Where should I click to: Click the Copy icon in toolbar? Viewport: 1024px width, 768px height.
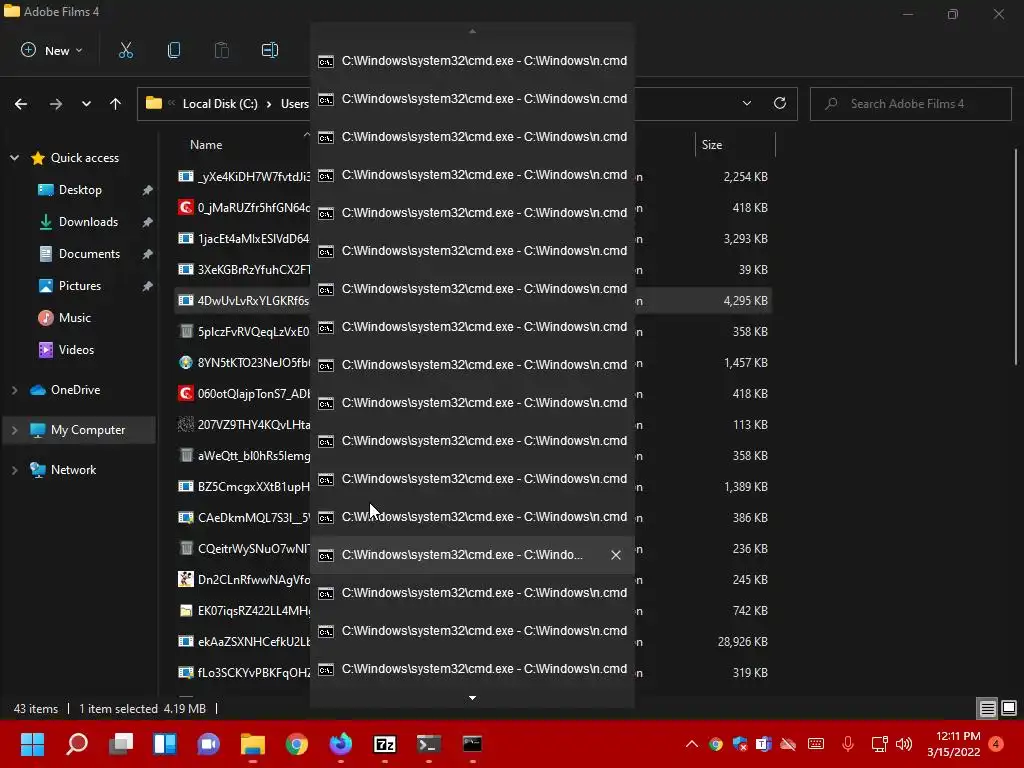point(174,50)
